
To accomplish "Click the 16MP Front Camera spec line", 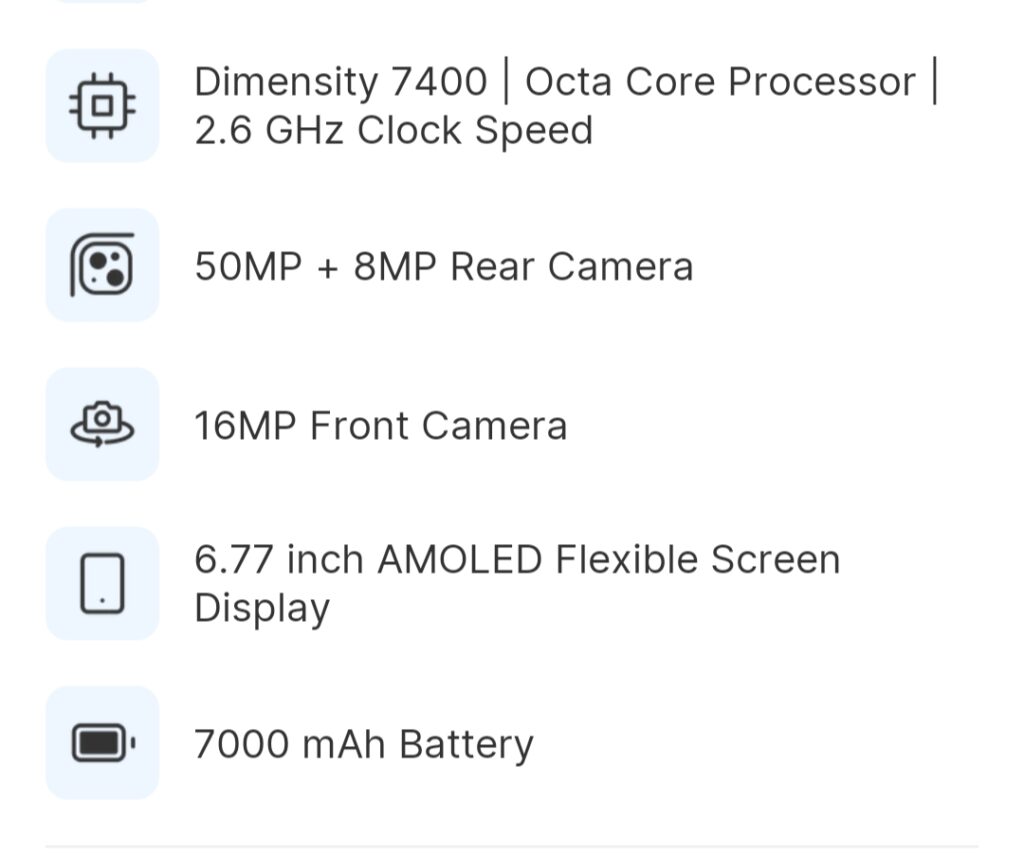I will point(380,425).
